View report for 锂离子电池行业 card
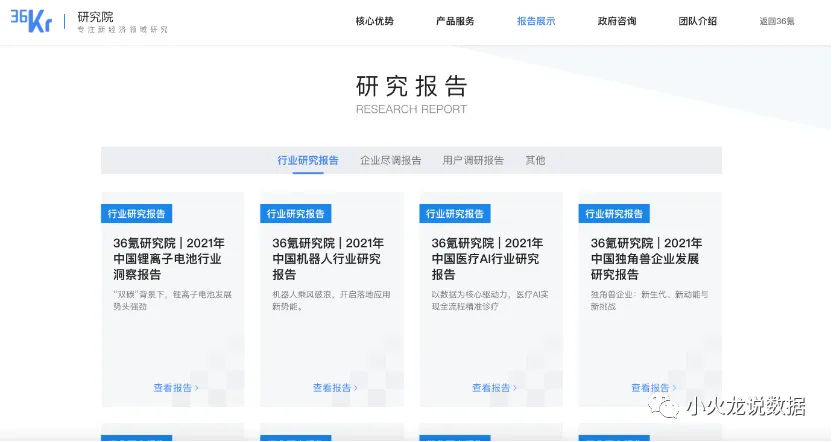Image resolution: width=832 pixels, height=442 pixels. tap(176, 388)
